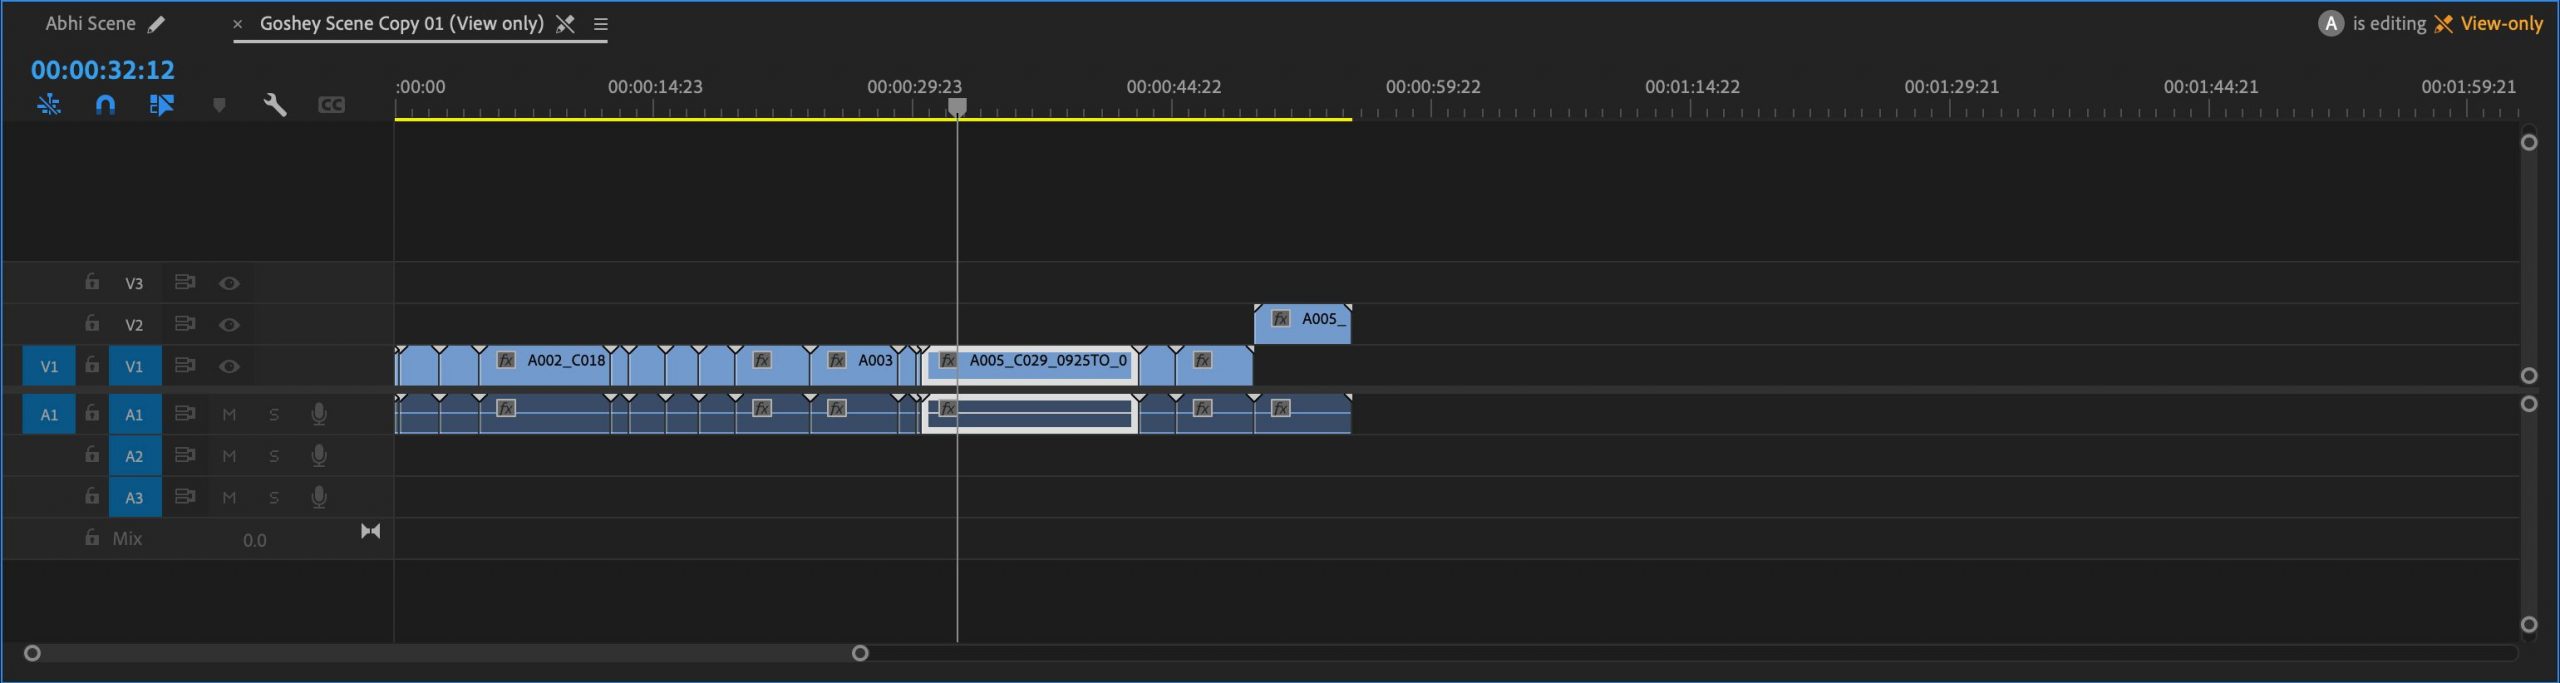This screenshot has width=2560, height=683.
Task: Toggle the Snap in Timeline magnet icon
Action: tap(105, 105)
